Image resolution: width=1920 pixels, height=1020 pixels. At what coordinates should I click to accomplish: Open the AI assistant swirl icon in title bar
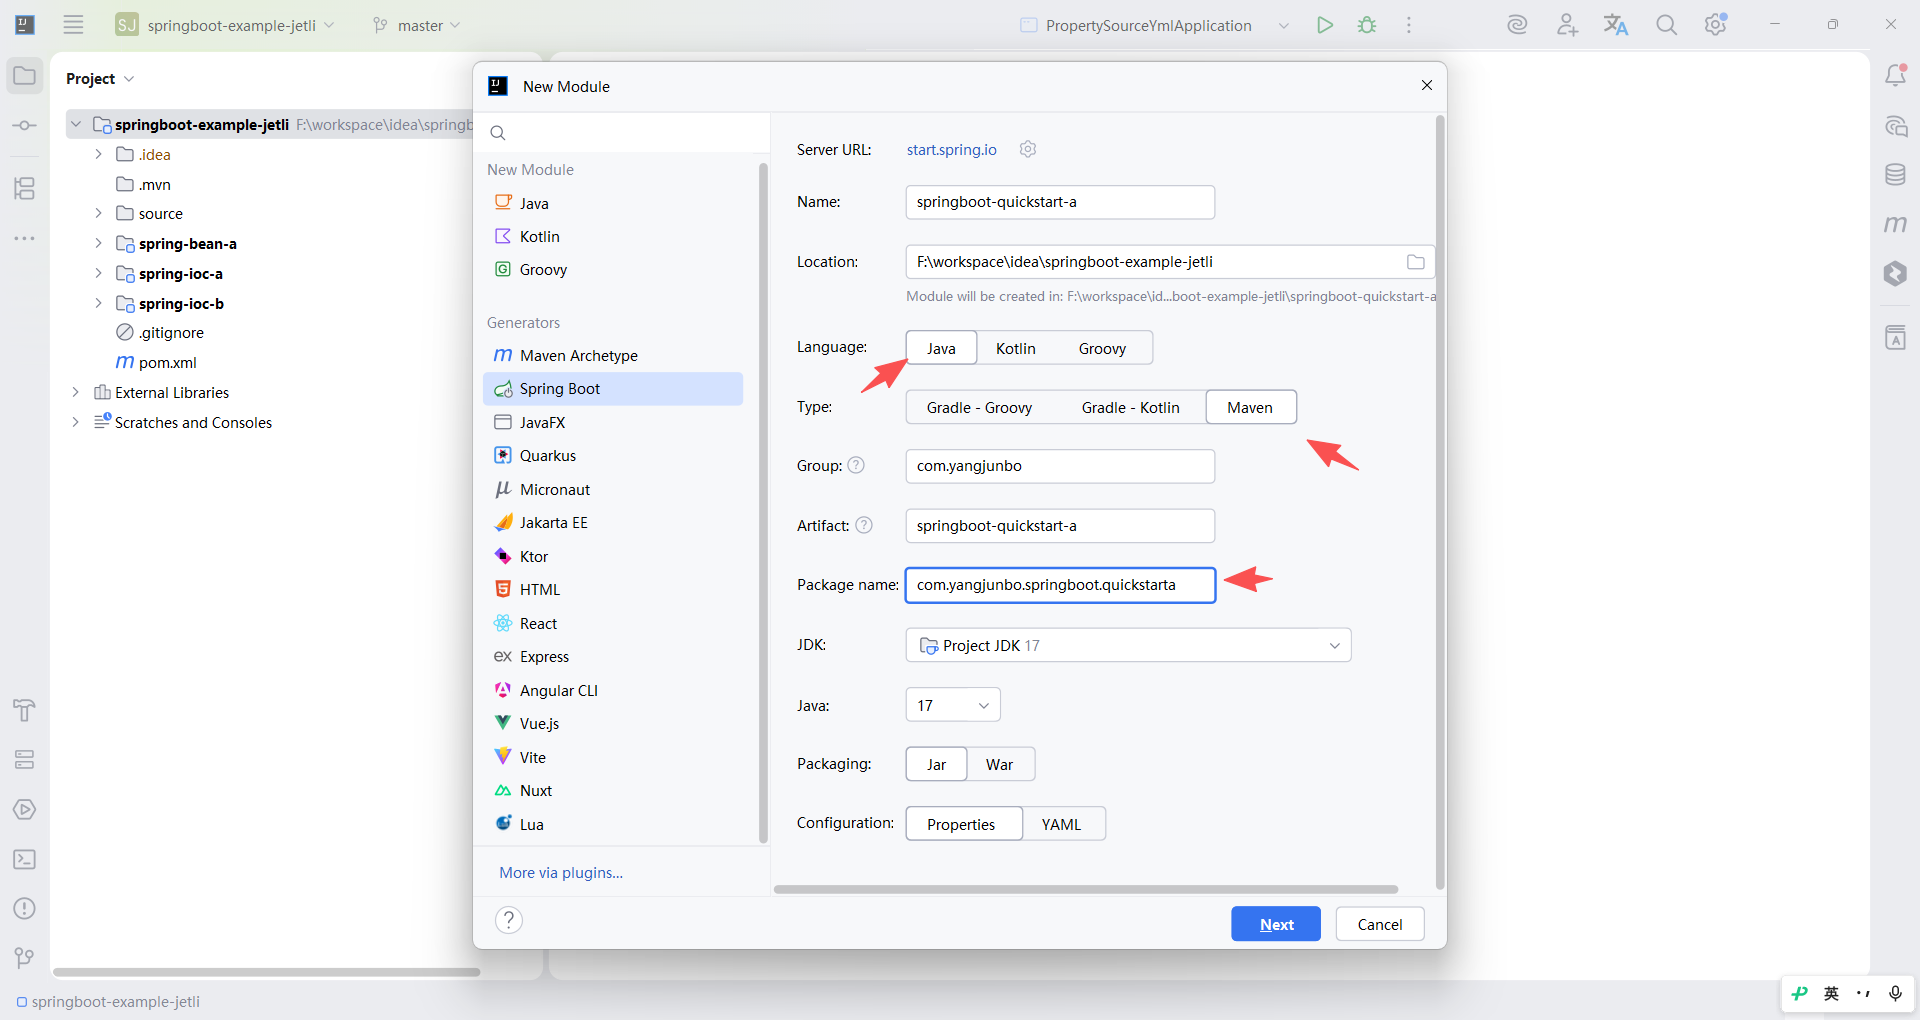[1517, 25]
